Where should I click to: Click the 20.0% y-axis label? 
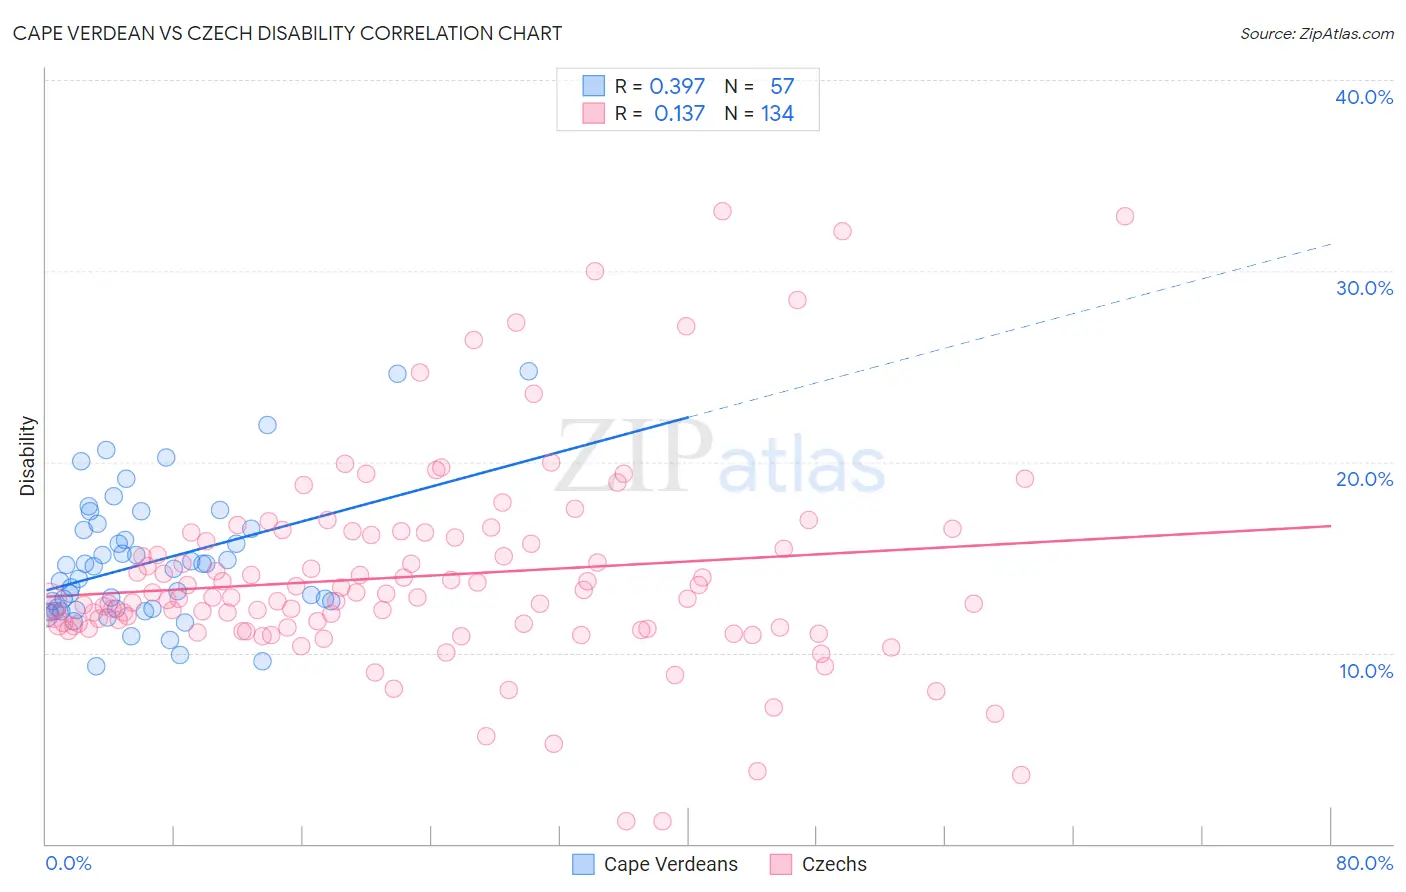(1364, 479)
